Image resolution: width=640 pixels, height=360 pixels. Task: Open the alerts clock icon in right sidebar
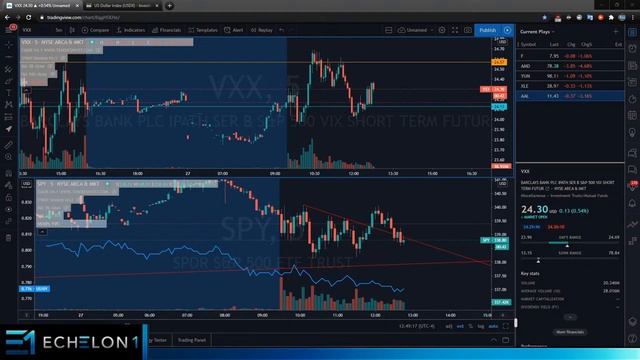click(632, 49)
